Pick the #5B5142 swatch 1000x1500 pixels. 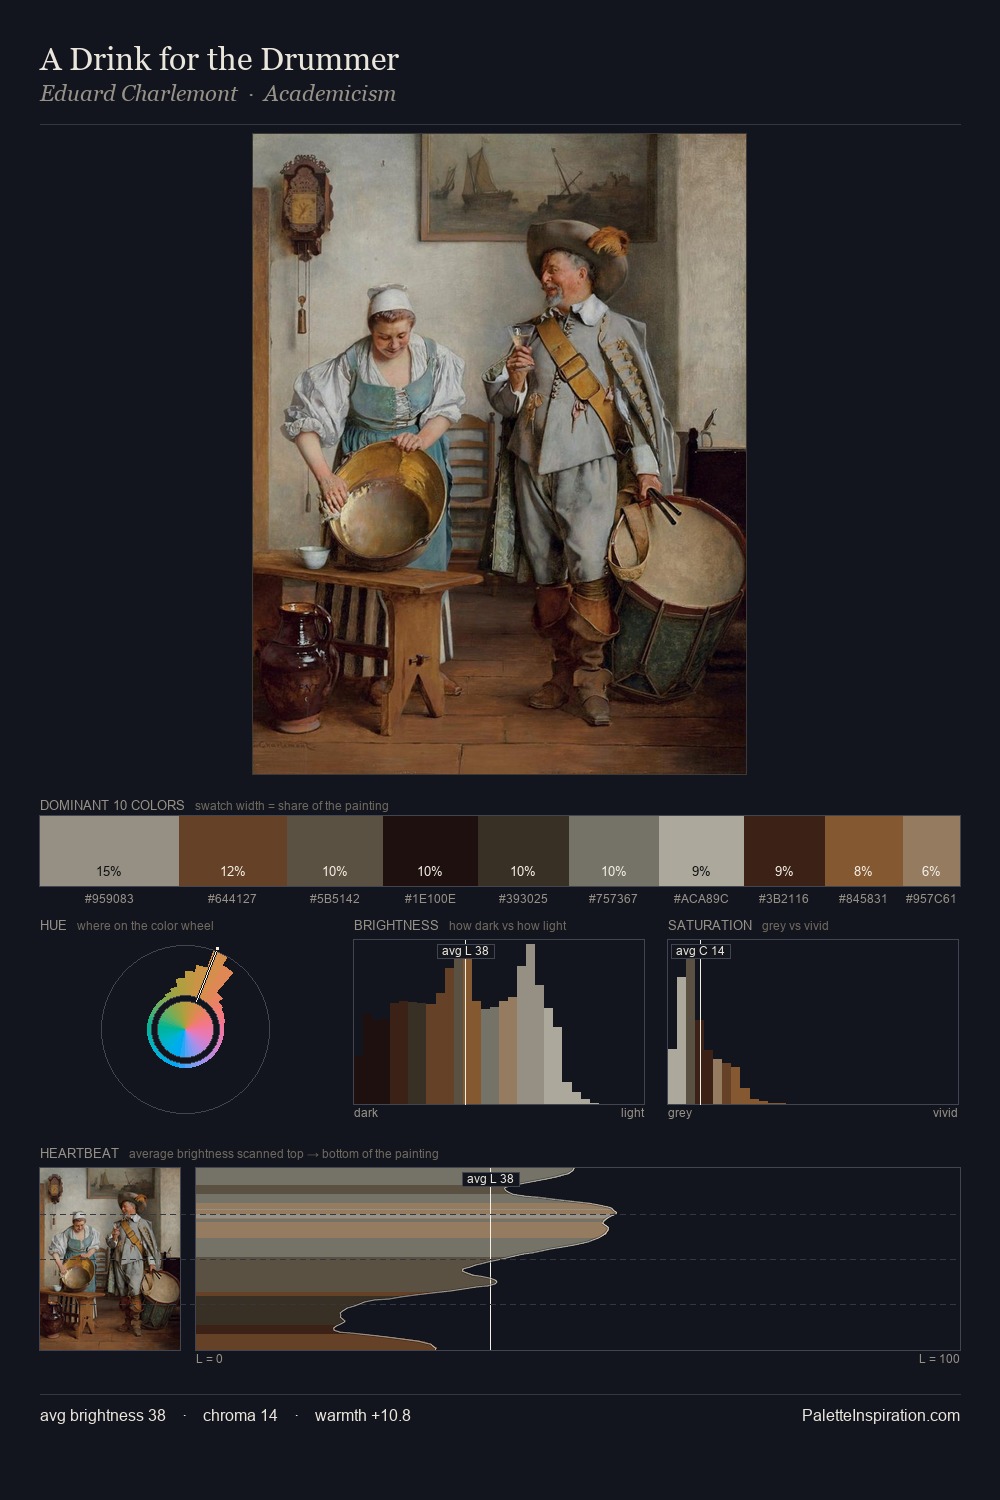tap(335, 851)
